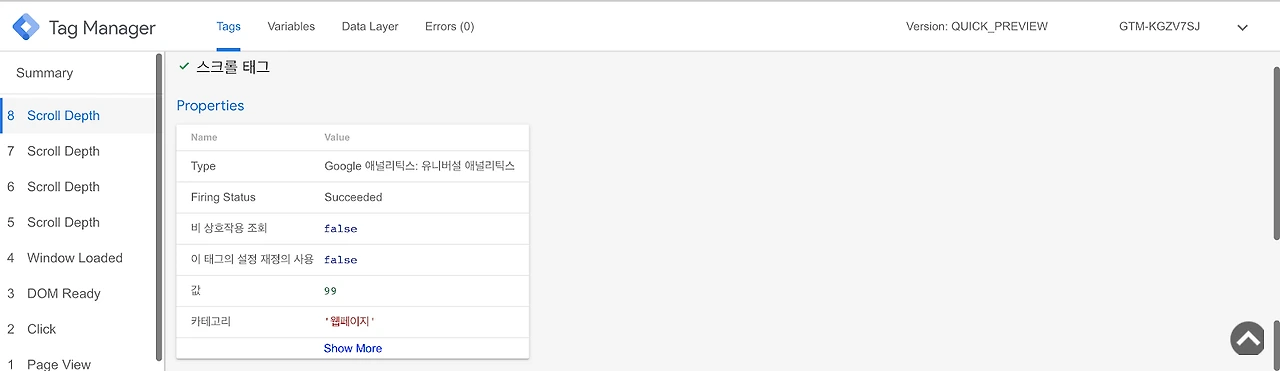Screen dimensions: 1280x371
Task: Select event 5 Scroll Depth
Action: 78,222
